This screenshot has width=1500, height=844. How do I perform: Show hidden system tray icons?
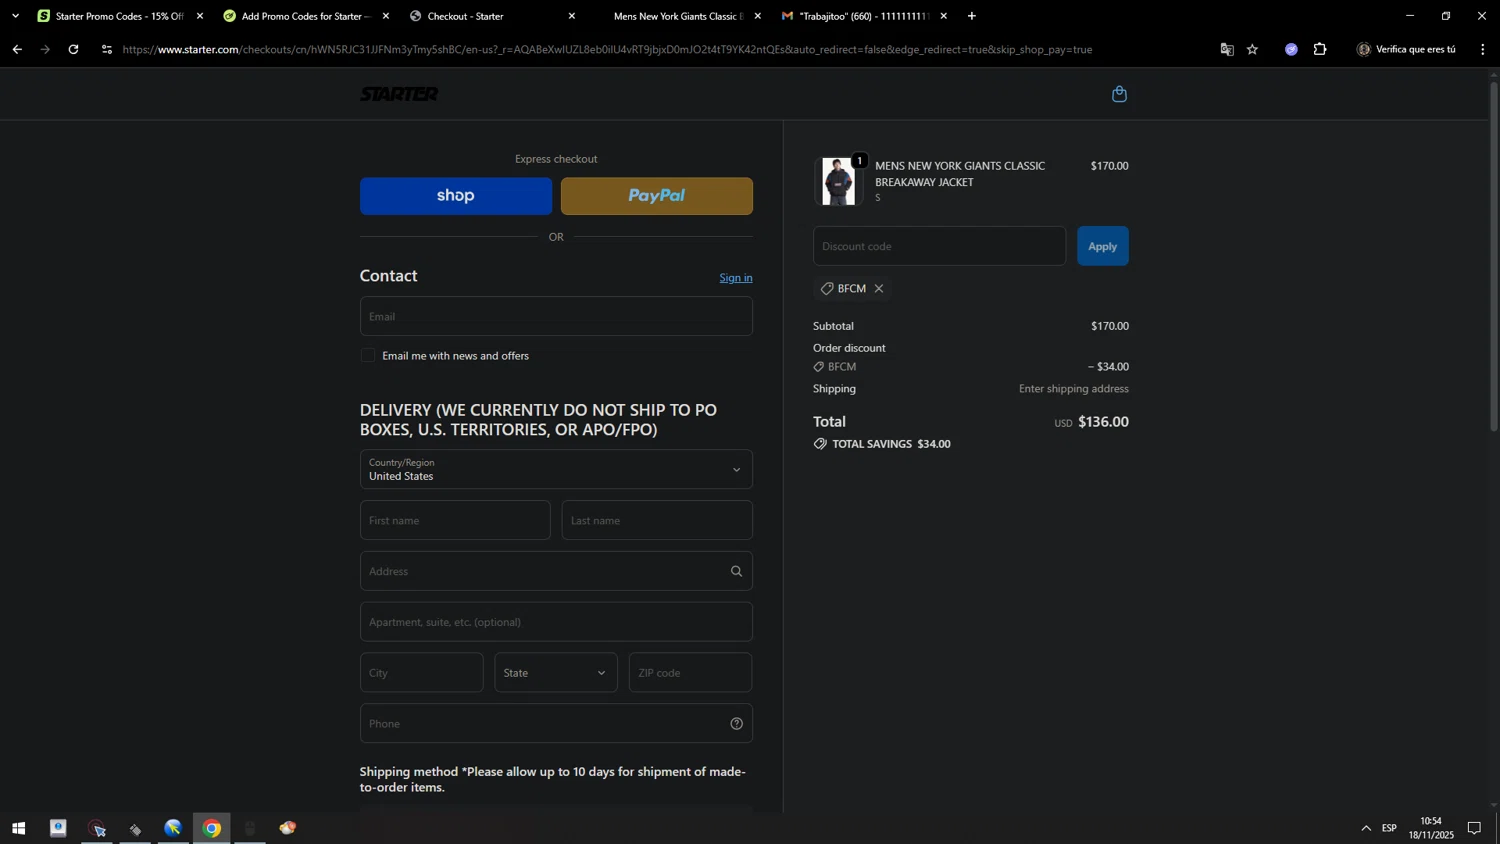(x=1366, y=828)
